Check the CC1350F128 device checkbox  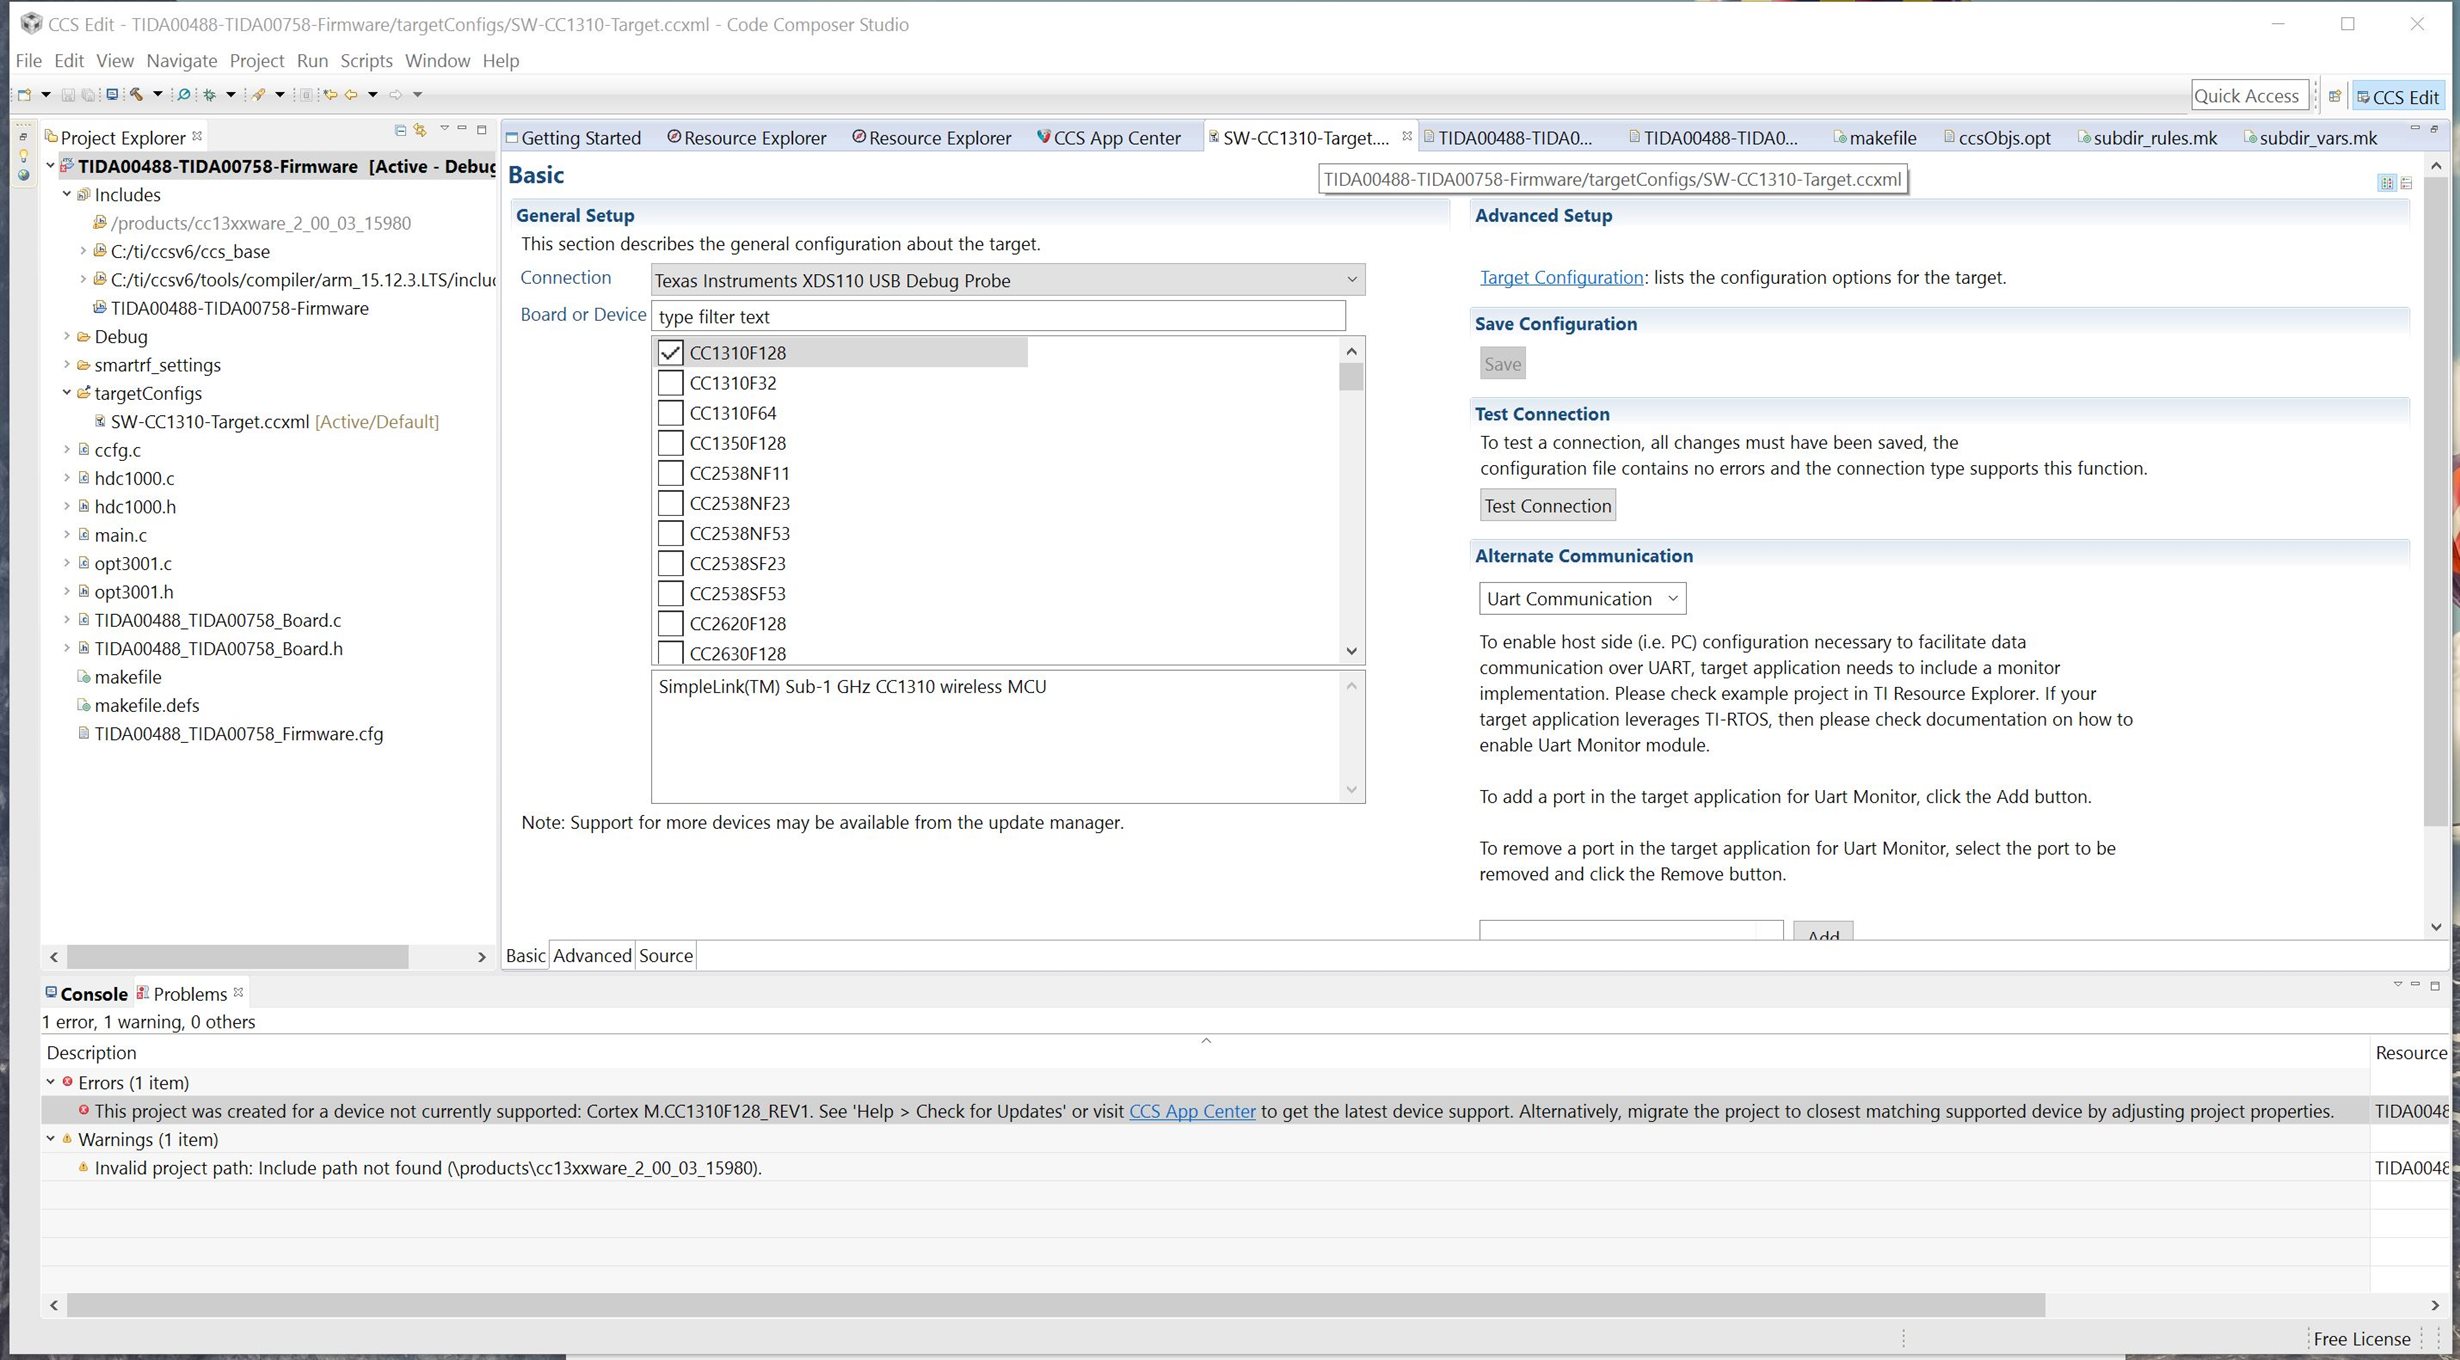(x=670, y=442)
